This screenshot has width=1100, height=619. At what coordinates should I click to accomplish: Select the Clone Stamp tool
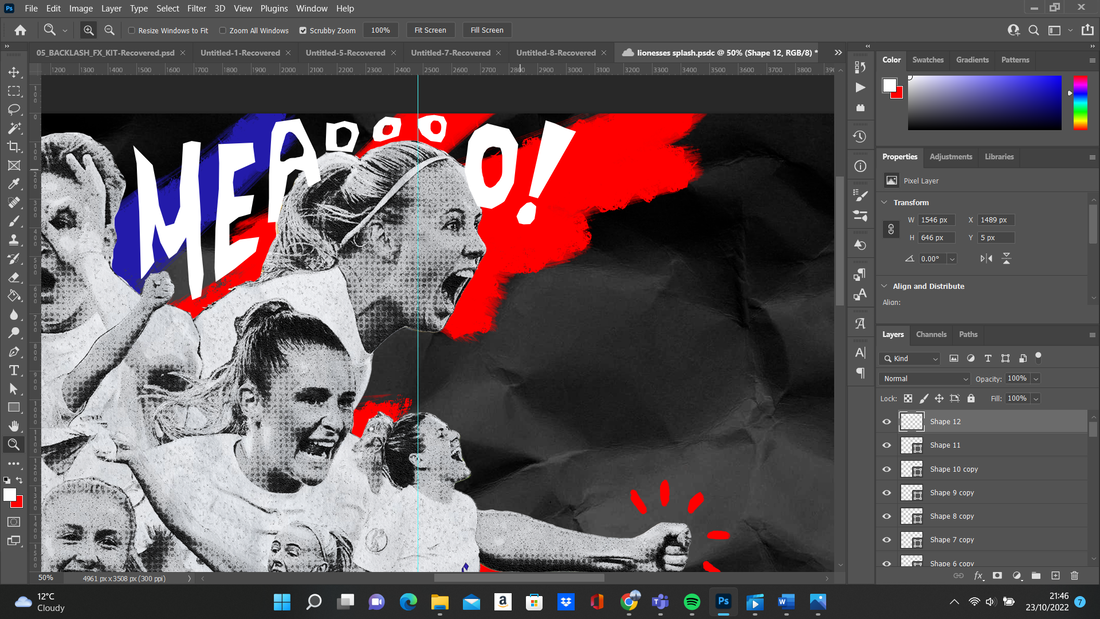tap(14, 240)
